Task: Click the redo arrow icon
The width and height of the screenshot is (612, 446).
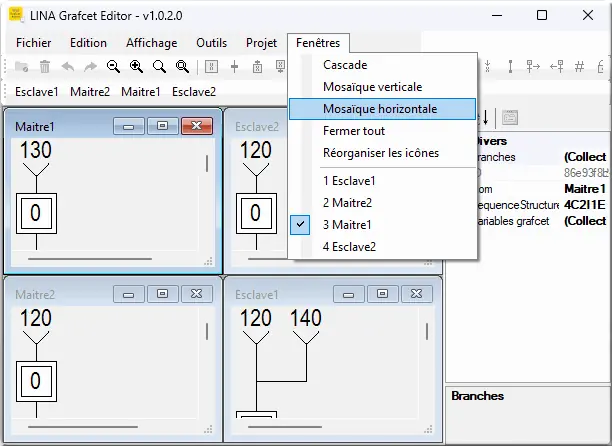Action: coord(91,66)
